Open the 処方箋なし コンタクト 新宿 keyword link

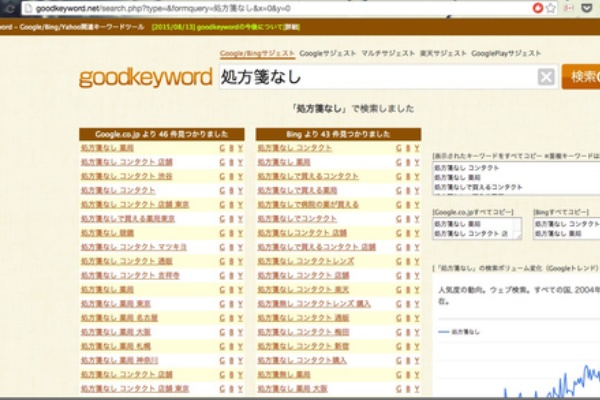tap(303, 346)
